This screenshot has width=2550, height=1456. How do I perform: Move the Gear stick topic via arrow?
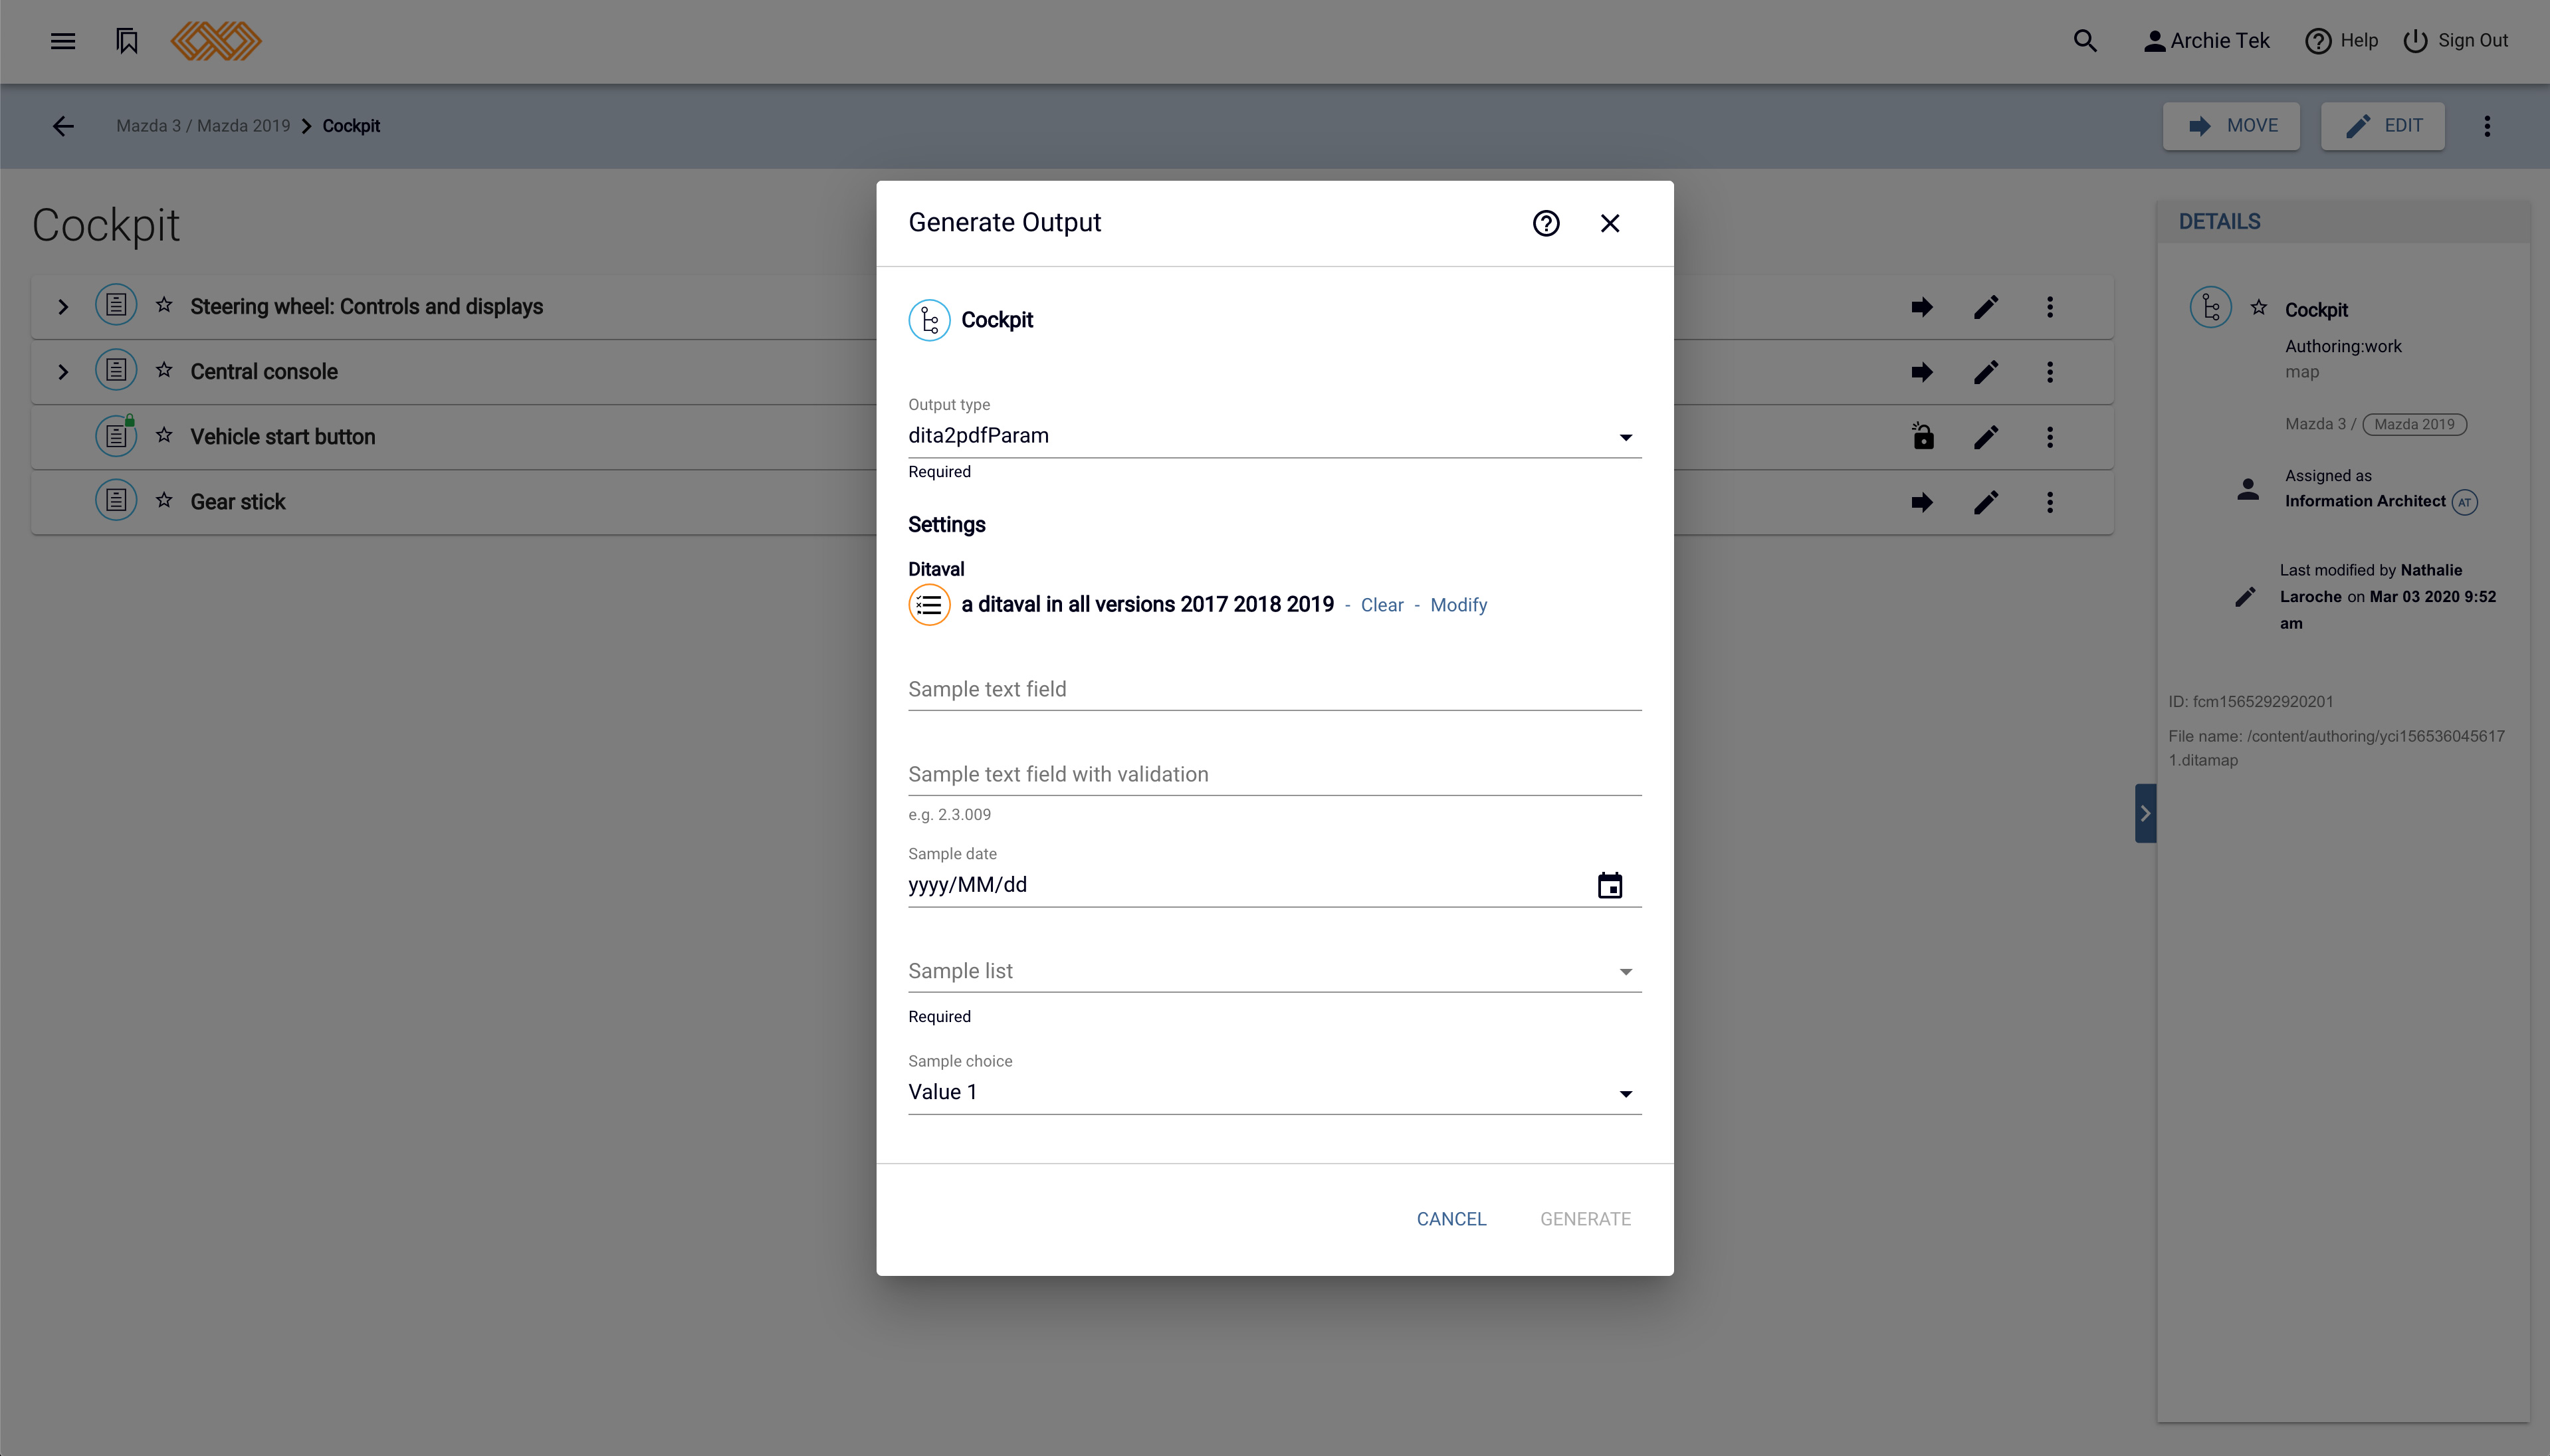click(1922, 502)
